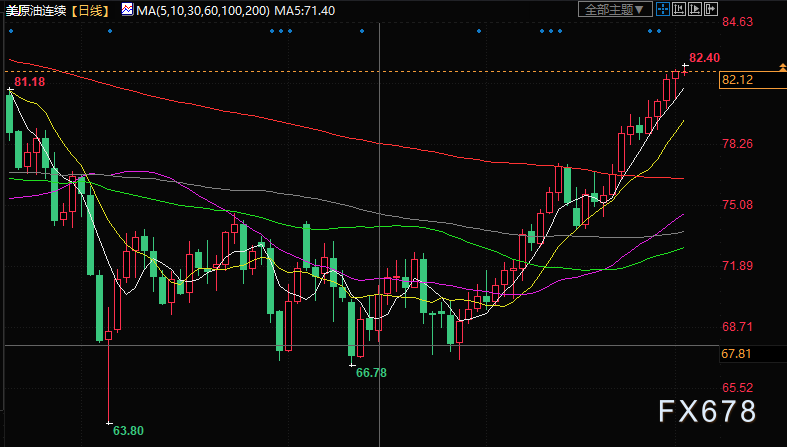The height and width of the screenshot is (447, 787).
Task: Click the MA indicator chart icon
Action: tap(127, 10)
